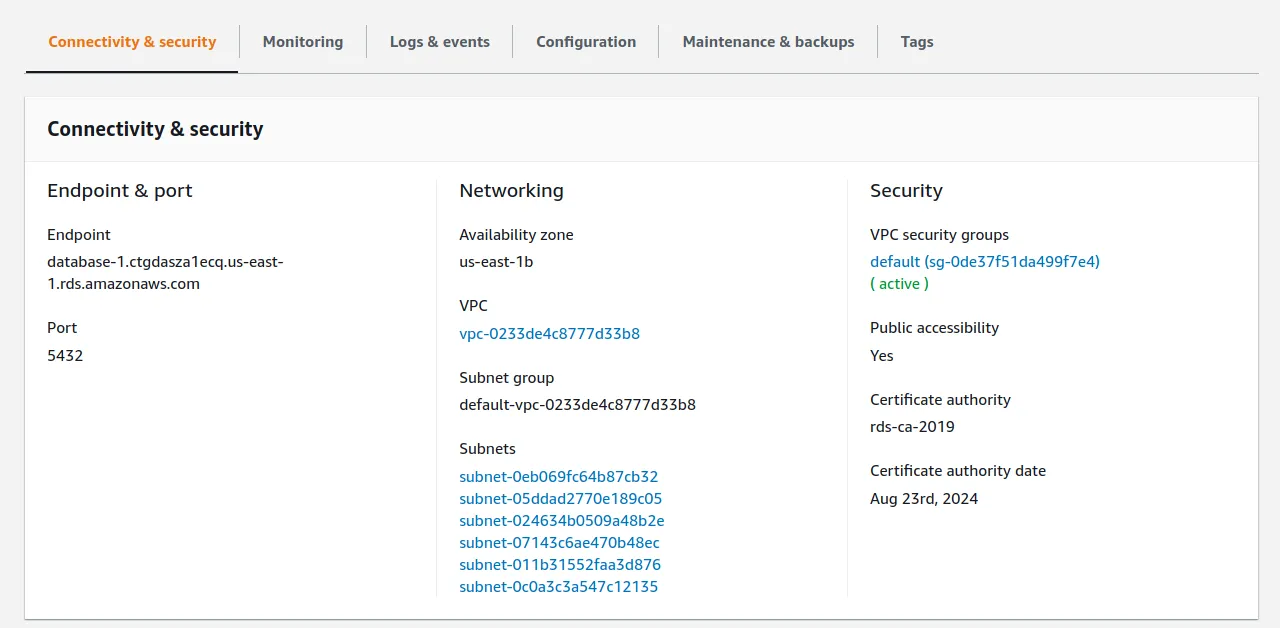The height and width of the screenshot is (628, 1280).
Task: Follow the subnet-024634b0509a48b2e link
Action: [x=561, y=521]
